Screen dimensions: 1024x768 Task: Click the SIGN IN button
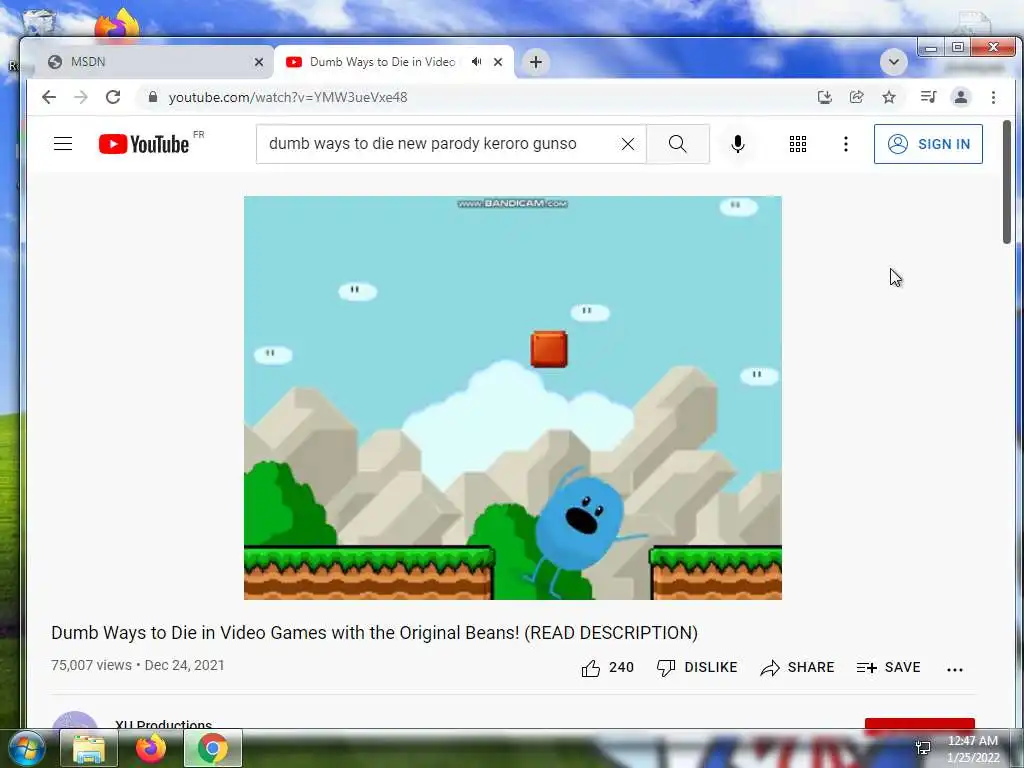coord(928,144)
